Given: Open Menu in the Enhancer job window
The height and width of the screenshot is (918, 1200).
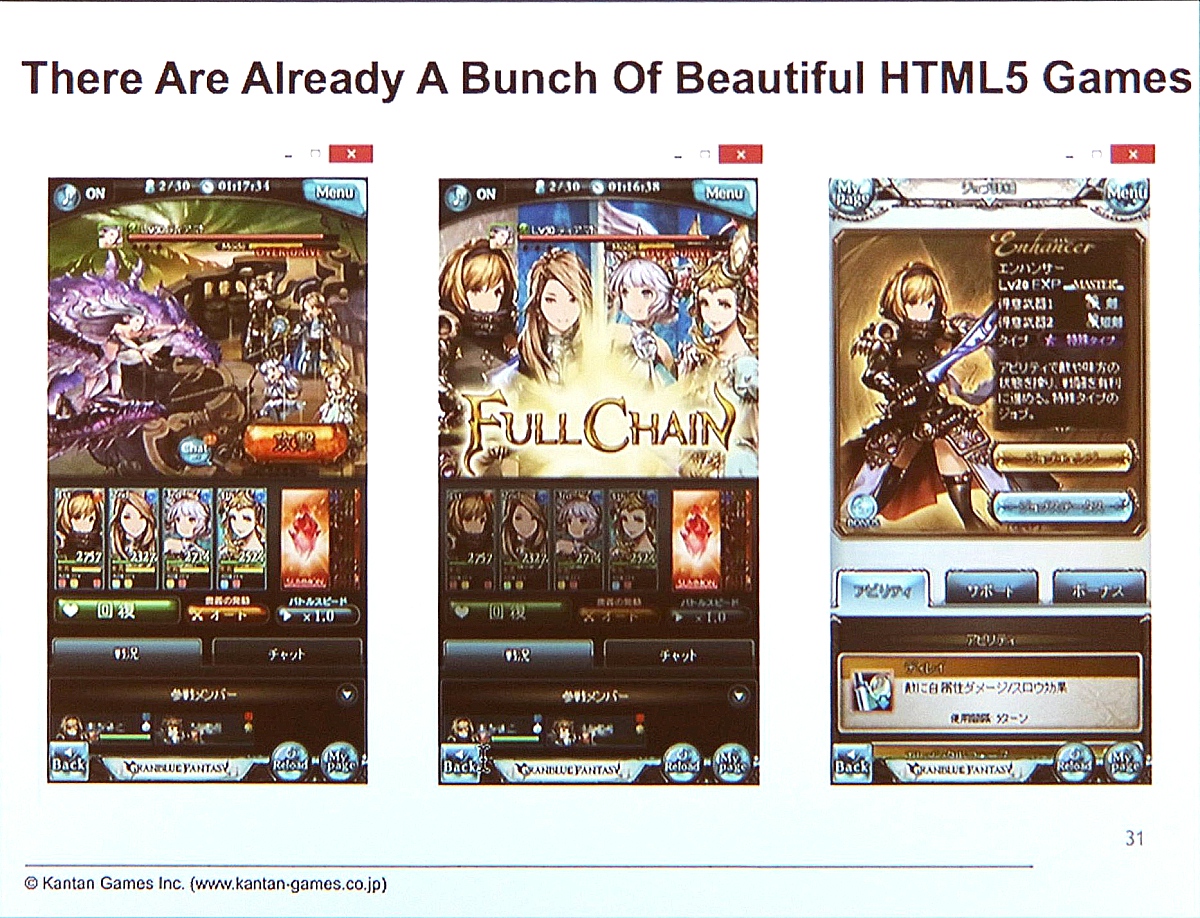Looking at the screenshot, I should coord(1127,191).
